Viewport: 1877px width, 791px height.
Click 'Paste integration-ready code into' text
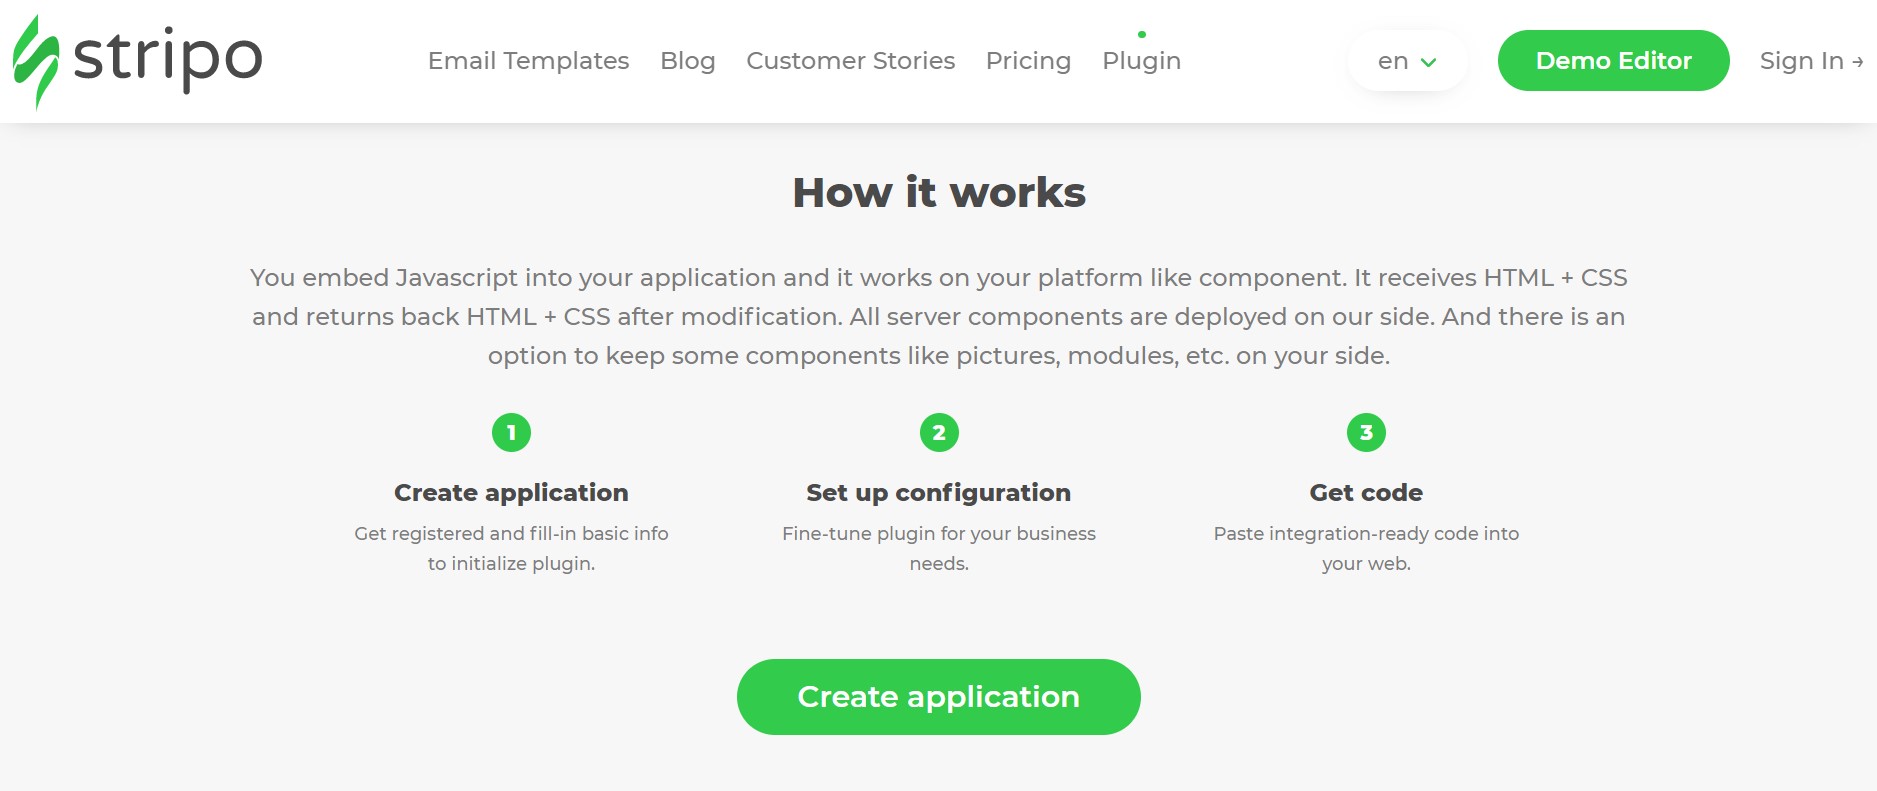1366,534
